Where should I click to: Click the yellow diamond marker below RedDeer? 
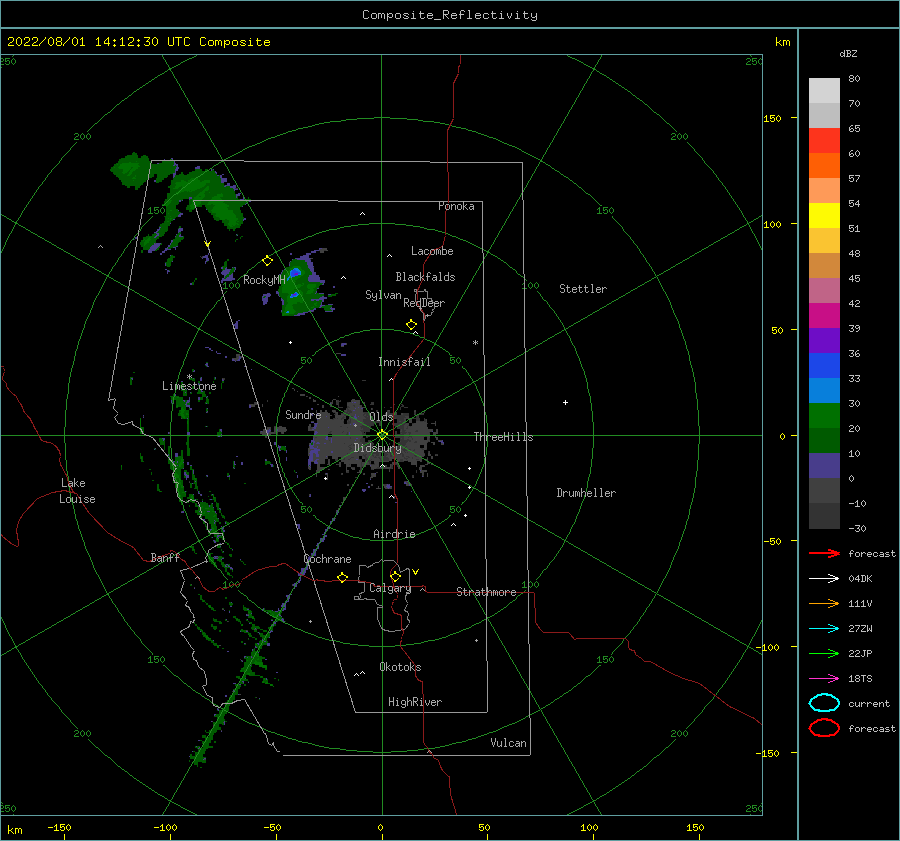coord(412,325)
